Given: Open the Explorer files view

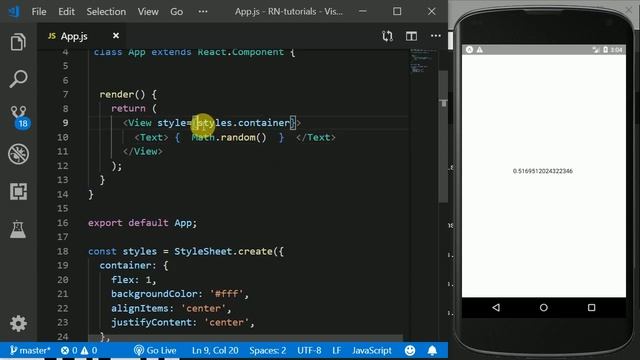Looking at the screenshot, I should [x=18, y=42].
